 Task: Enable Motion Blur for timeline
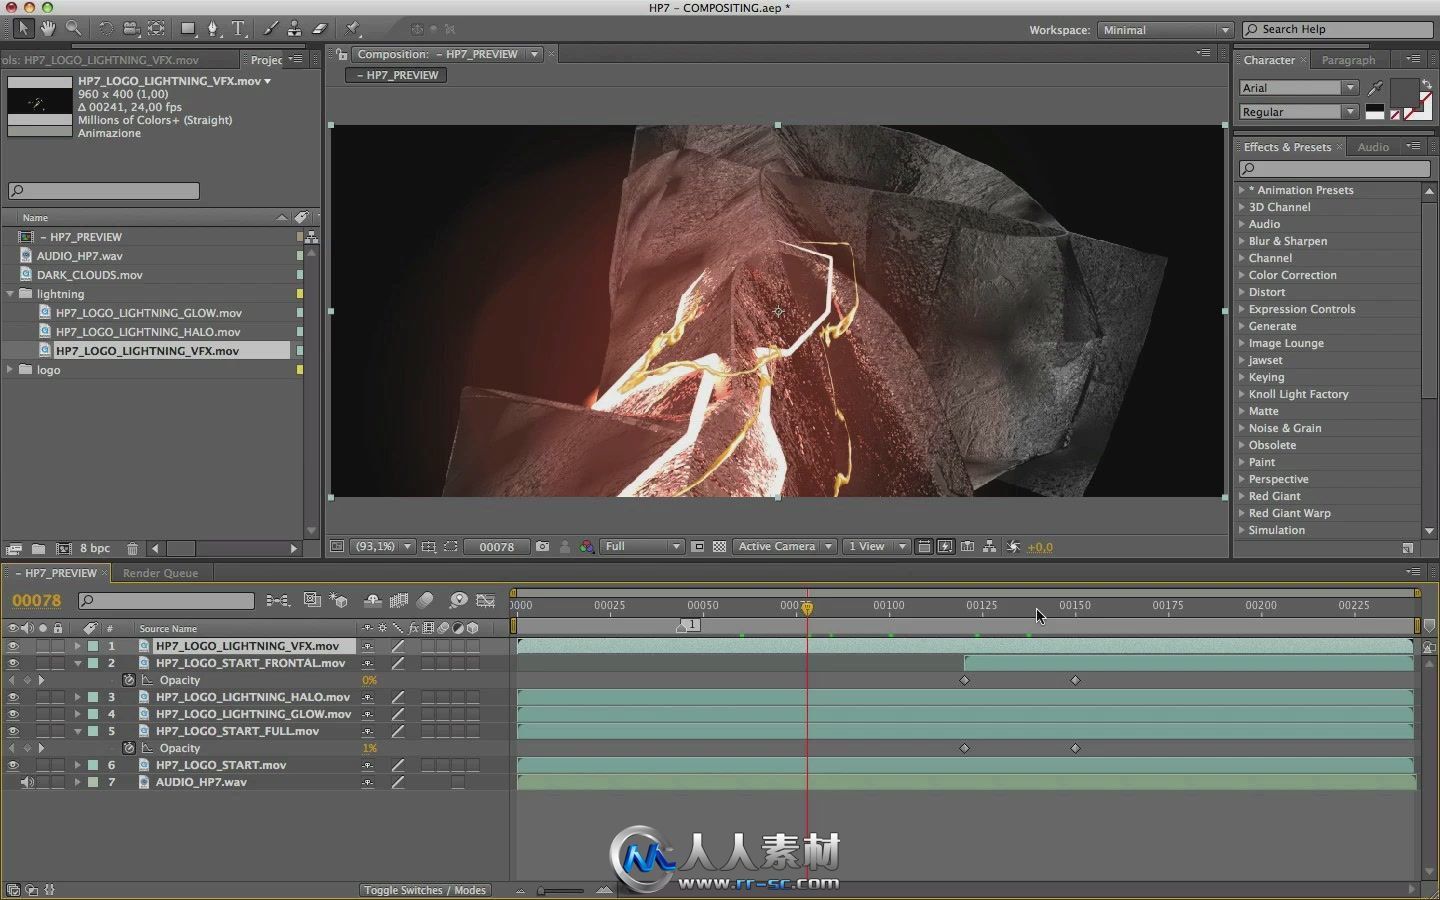tap(425, 600)
